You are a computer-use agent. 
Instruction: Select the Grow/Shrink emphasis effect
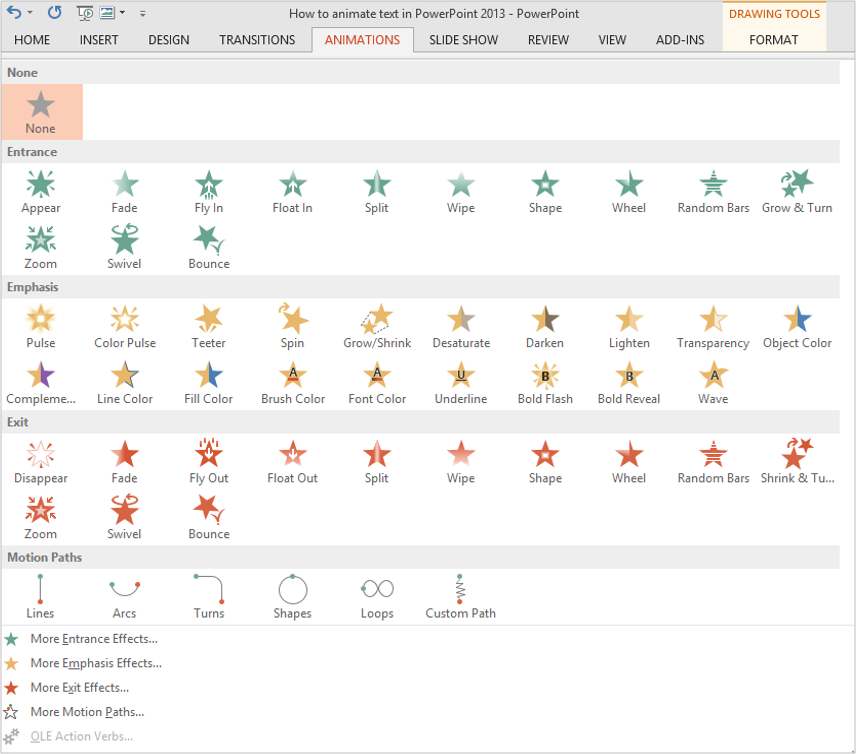(x=377, y=327)
